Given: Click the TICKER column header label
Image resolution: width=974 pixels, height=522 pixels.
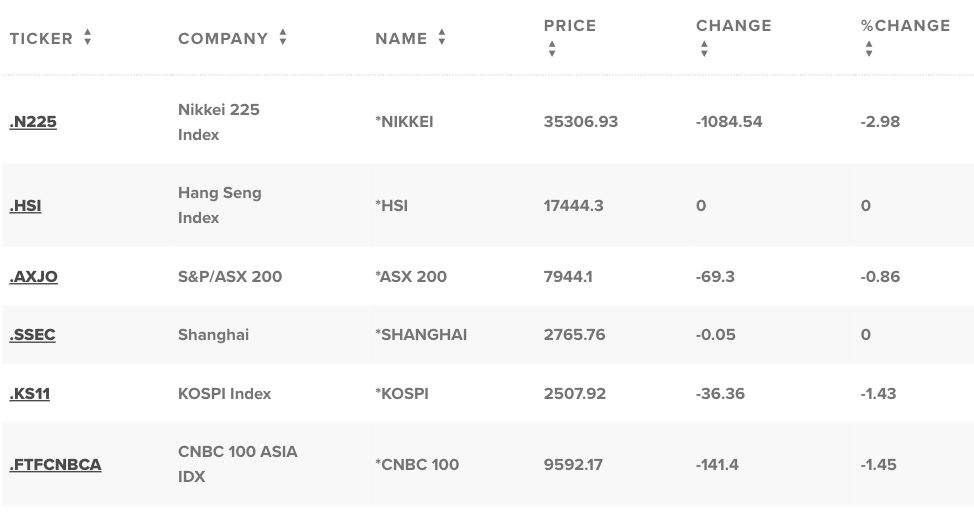Looking at the screenshot, I should pyautogui.click(x=41, y=39).
